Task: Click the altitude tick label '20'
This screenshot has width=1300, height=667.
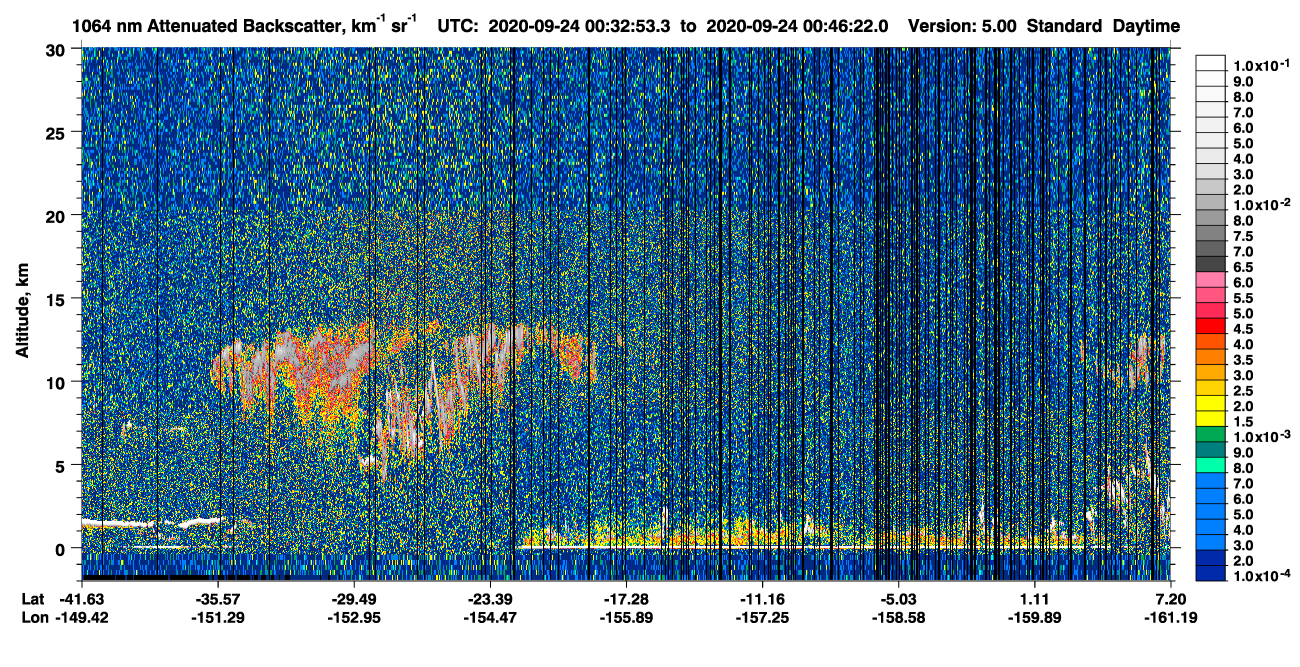Action: click(58, 216)
